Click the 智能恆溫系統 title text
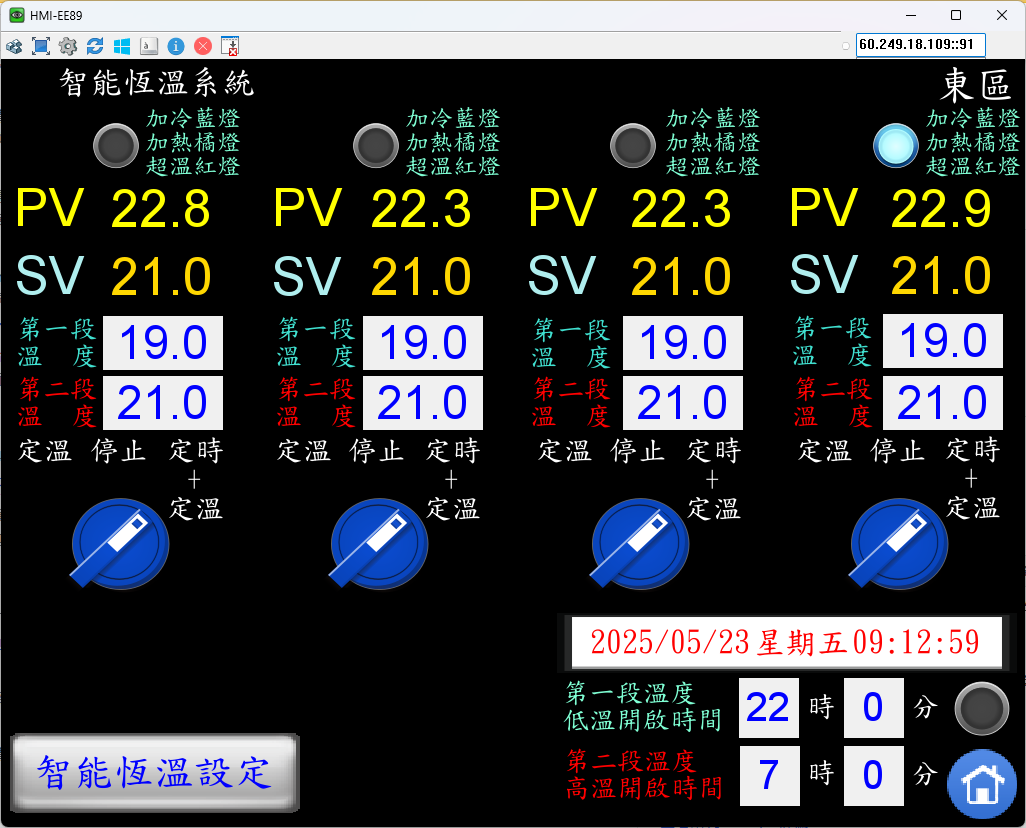Screen dimensions: 1026x828 [156, 83]
